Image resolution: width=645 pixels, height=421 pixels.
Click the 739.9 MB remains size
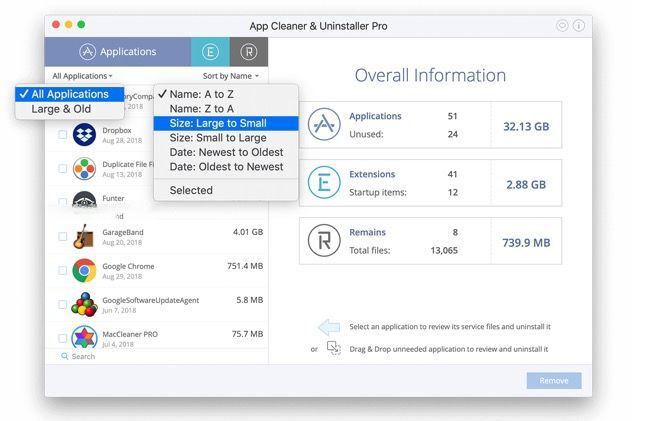tap(526, 242)
